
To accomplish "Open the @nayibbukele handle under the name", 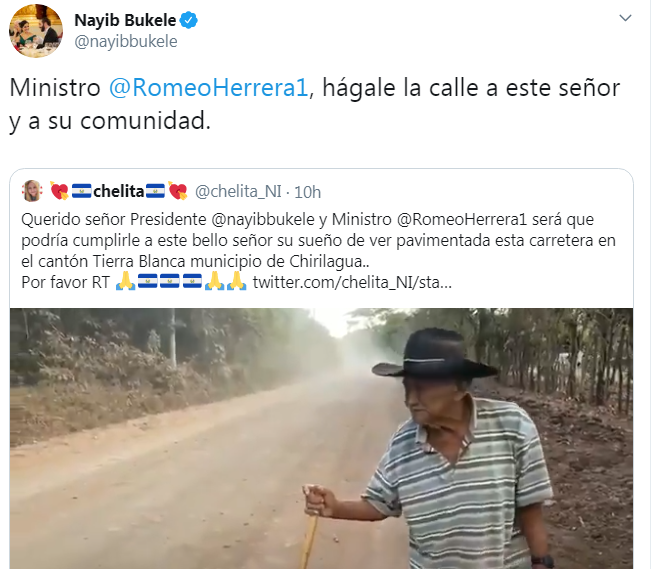I will [x=126, y=41].
